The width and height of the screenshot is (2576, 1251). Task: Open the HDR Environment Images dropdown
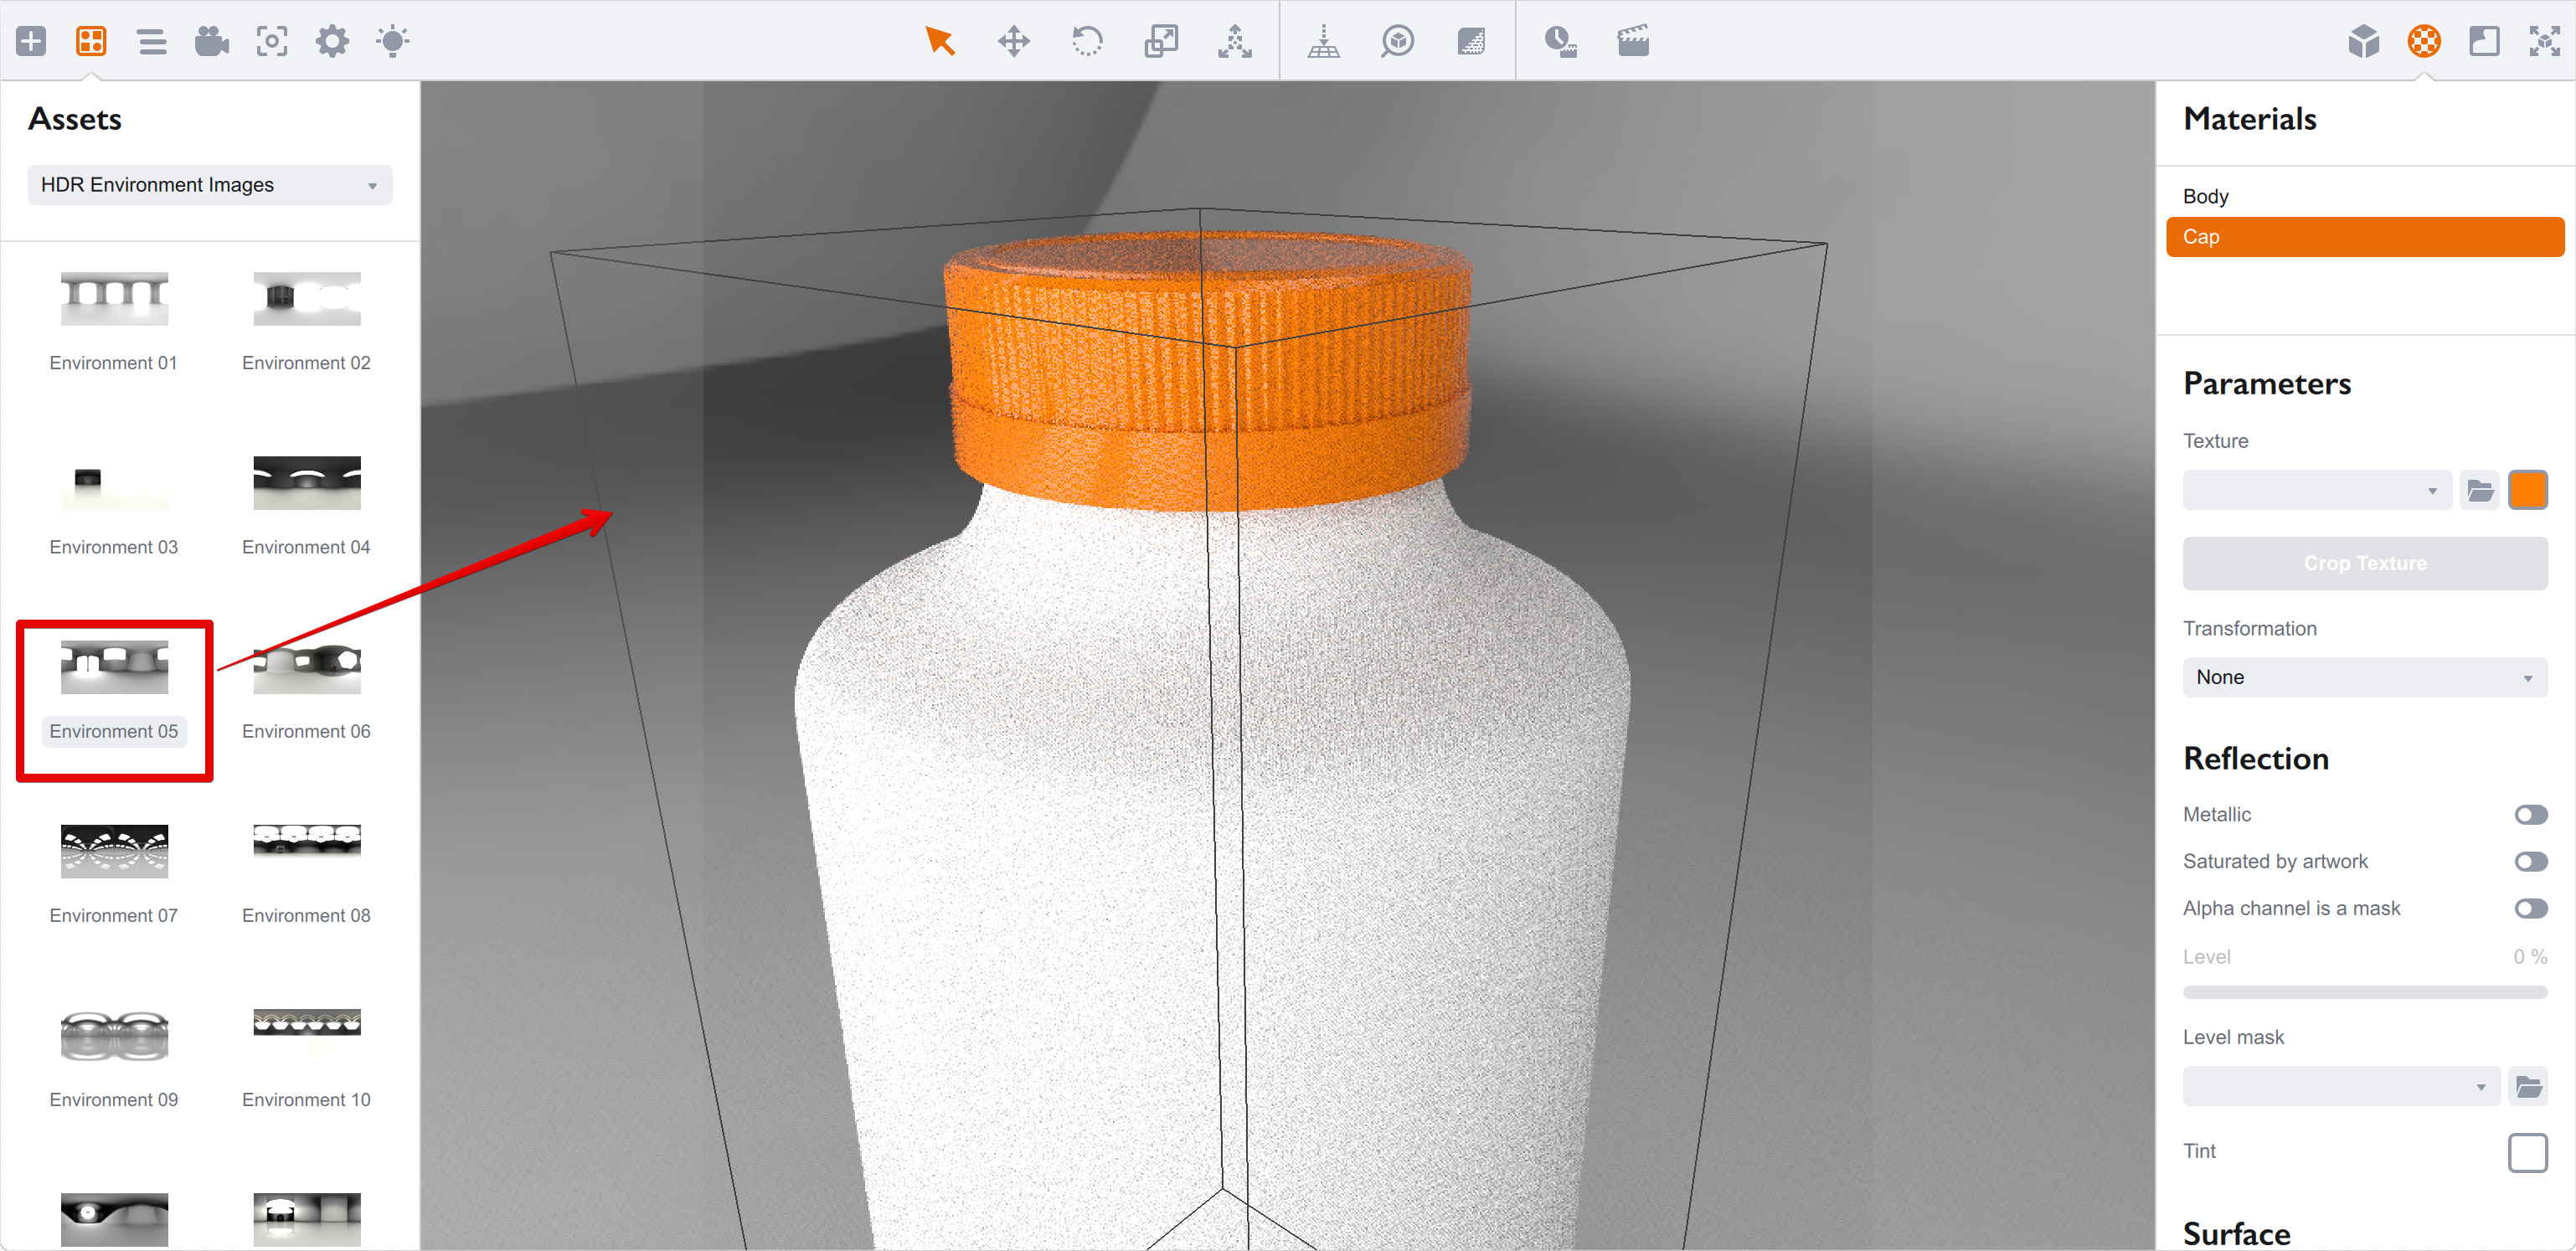pyautogui.click(x=209, y=184)
